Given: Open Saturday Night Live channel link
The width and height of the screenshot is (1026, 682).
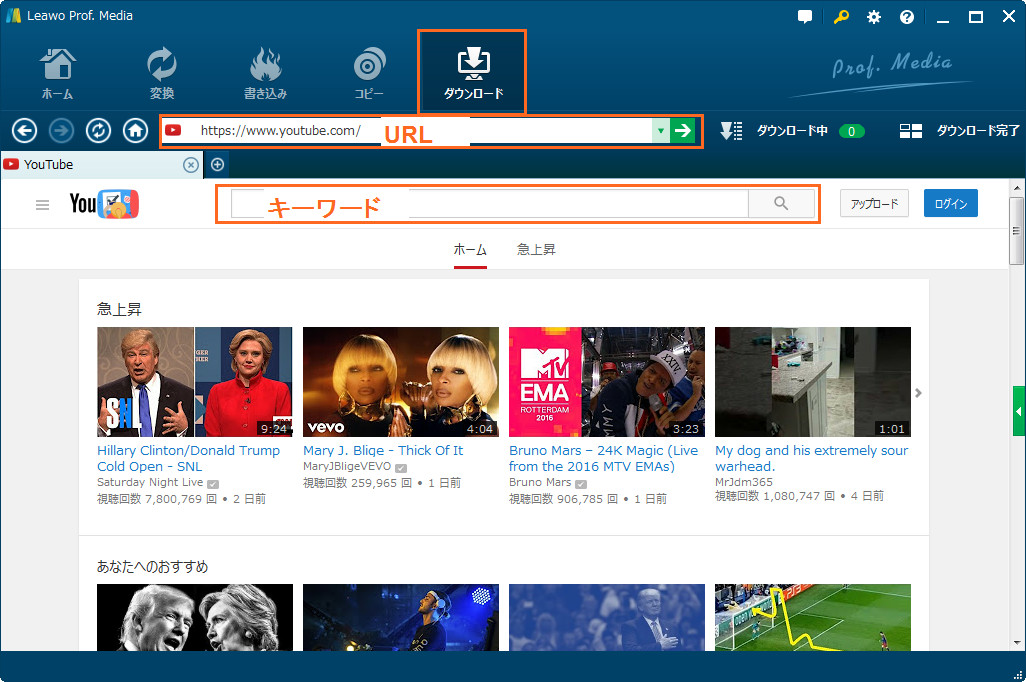Looking at the screenshot, I should tap(150, 482).
